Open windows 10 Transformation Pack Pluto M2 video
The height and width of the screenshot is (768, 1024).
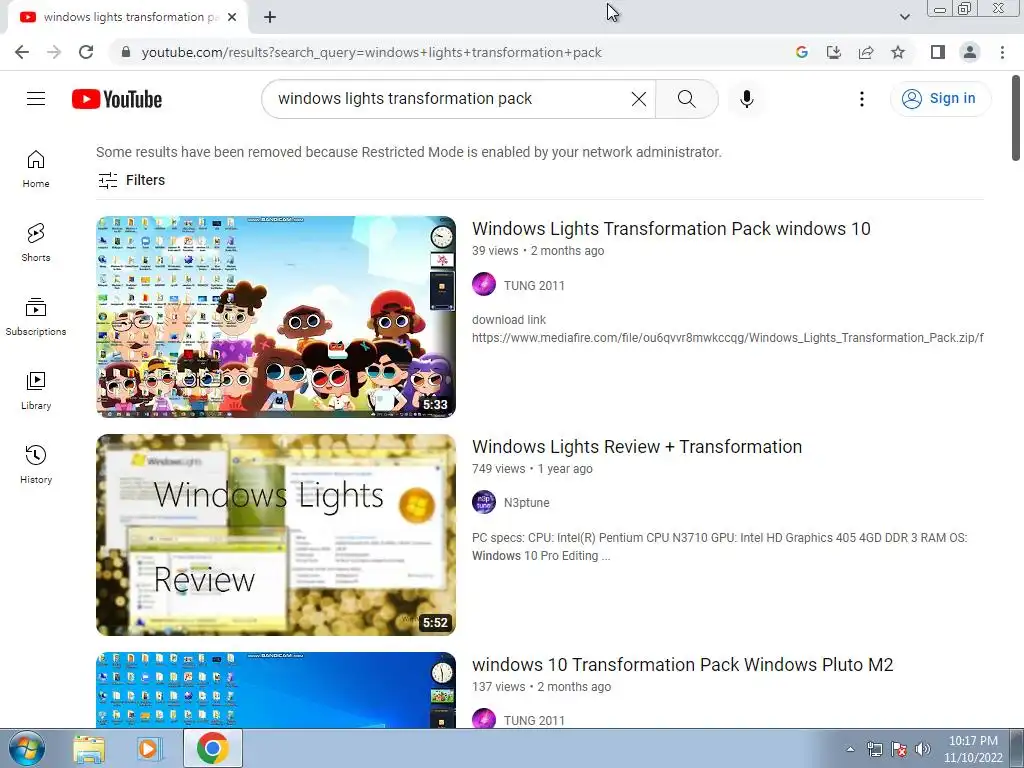point(682,664)
